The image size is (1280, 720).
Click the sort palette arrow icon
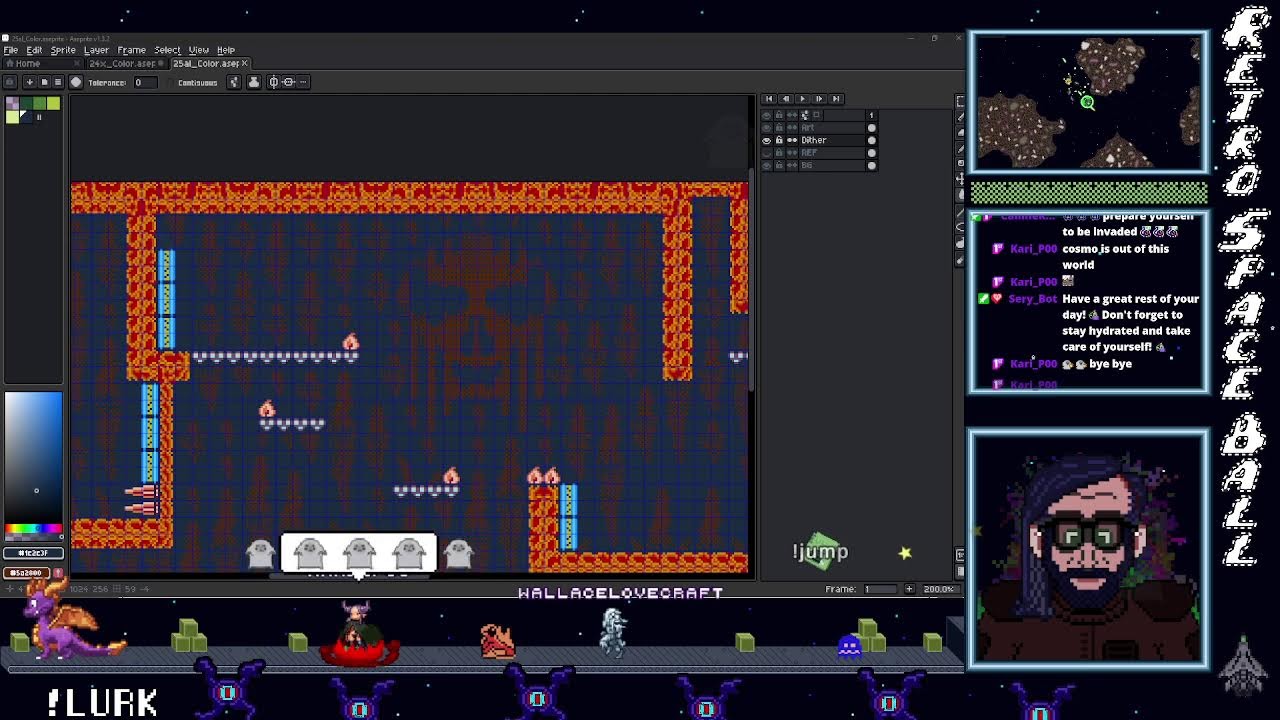tap(29, 82)
